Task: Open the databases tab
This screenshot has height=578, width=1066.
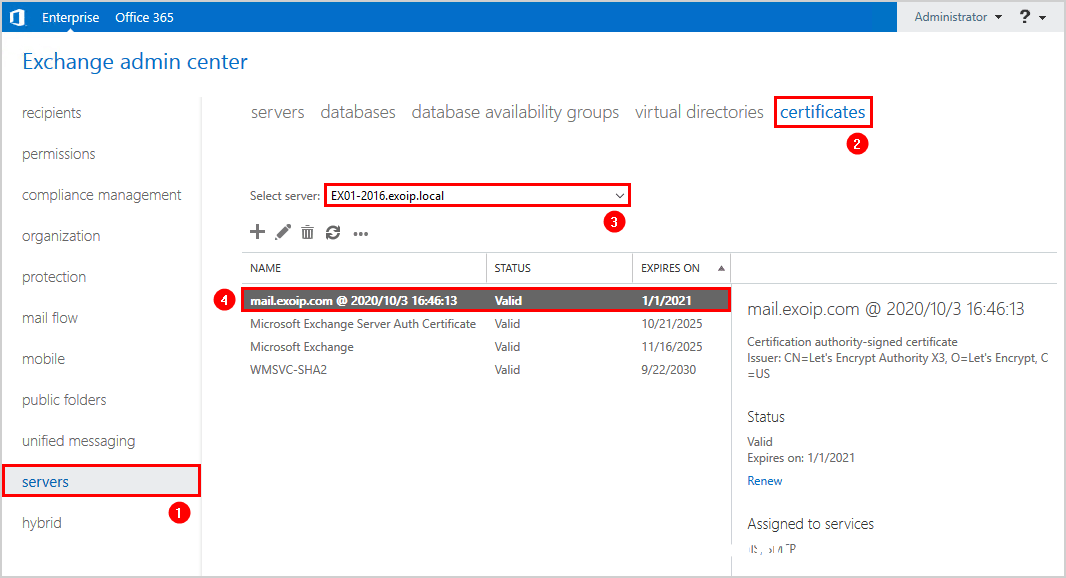Action: click(358, 112)
